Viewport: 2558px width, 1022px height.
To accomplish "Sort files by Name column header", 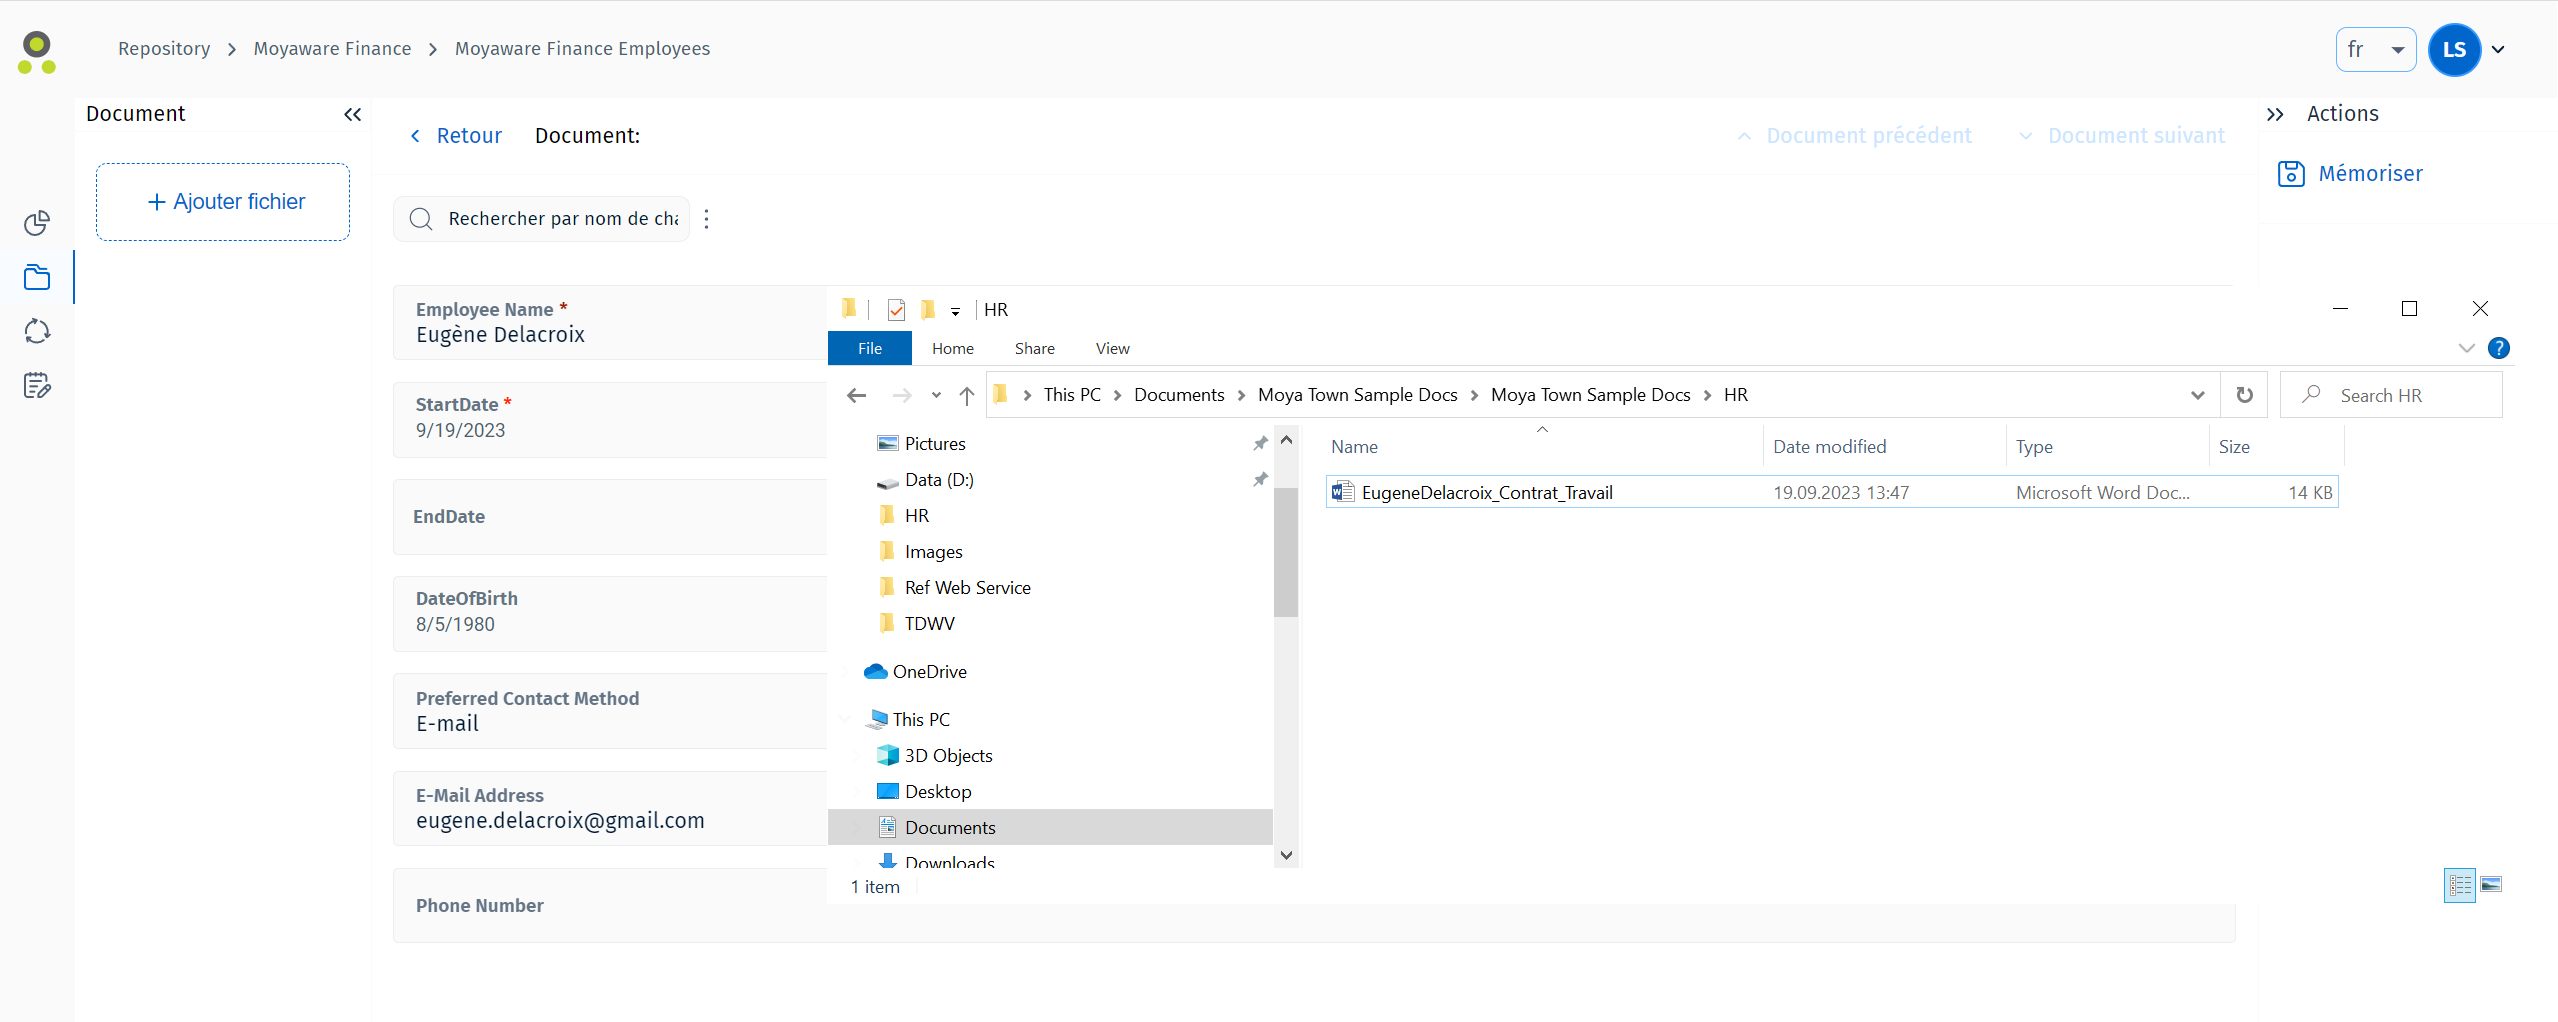I will (1543, 447).
